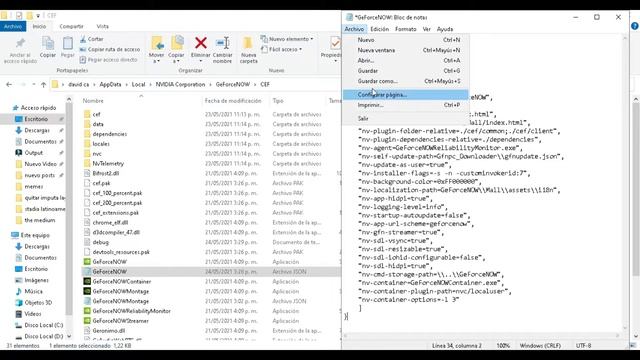
Task: Choose Imprimir... in Archivo menu
Action: click(406, 105)
